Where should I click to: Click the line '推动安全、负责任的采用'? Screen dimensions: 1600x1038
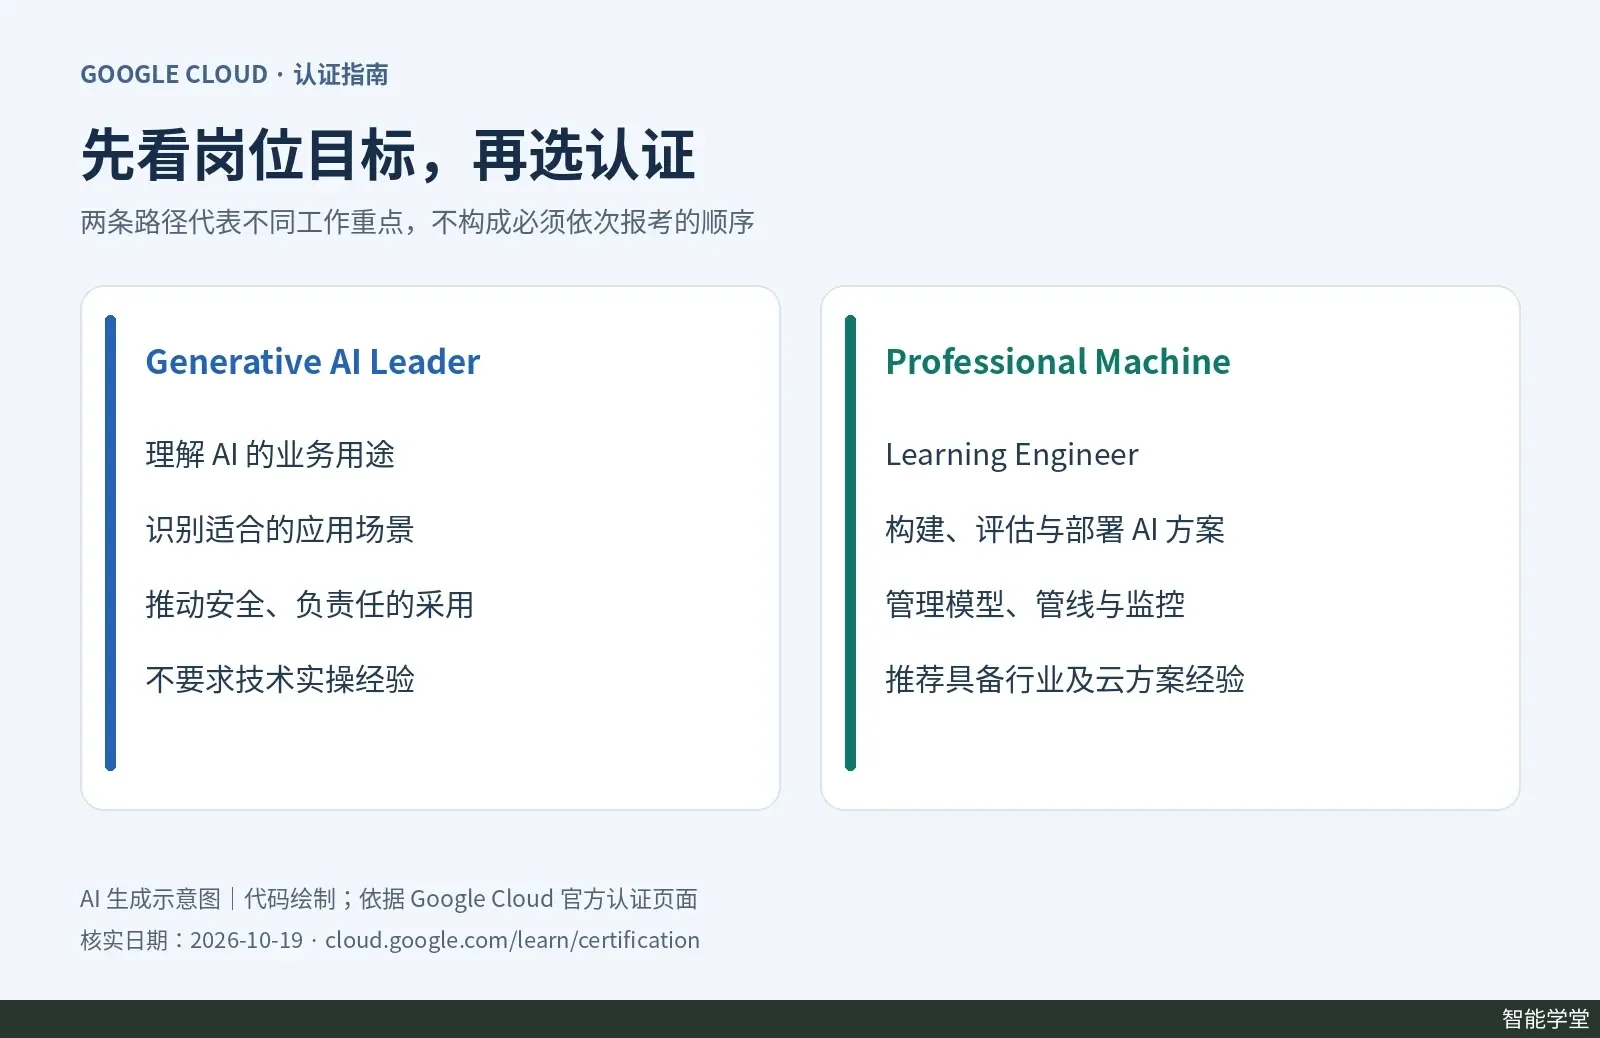[x=310, y=605]
